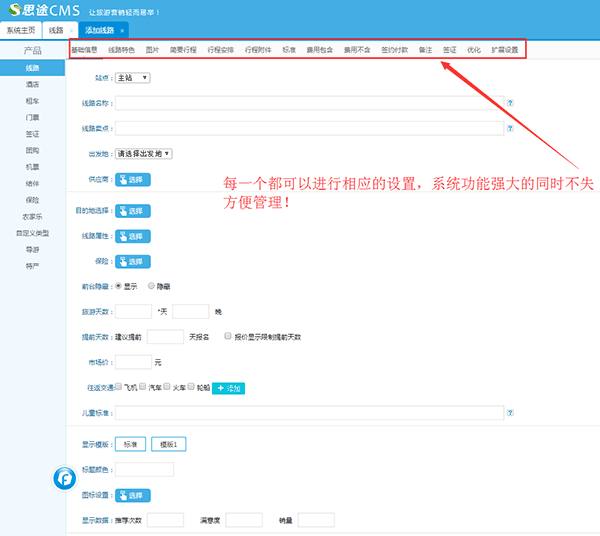Select the 隐藏 radio button
This screenshot has height=536, width=600.
pyautogui.click(x=151, y=285)
